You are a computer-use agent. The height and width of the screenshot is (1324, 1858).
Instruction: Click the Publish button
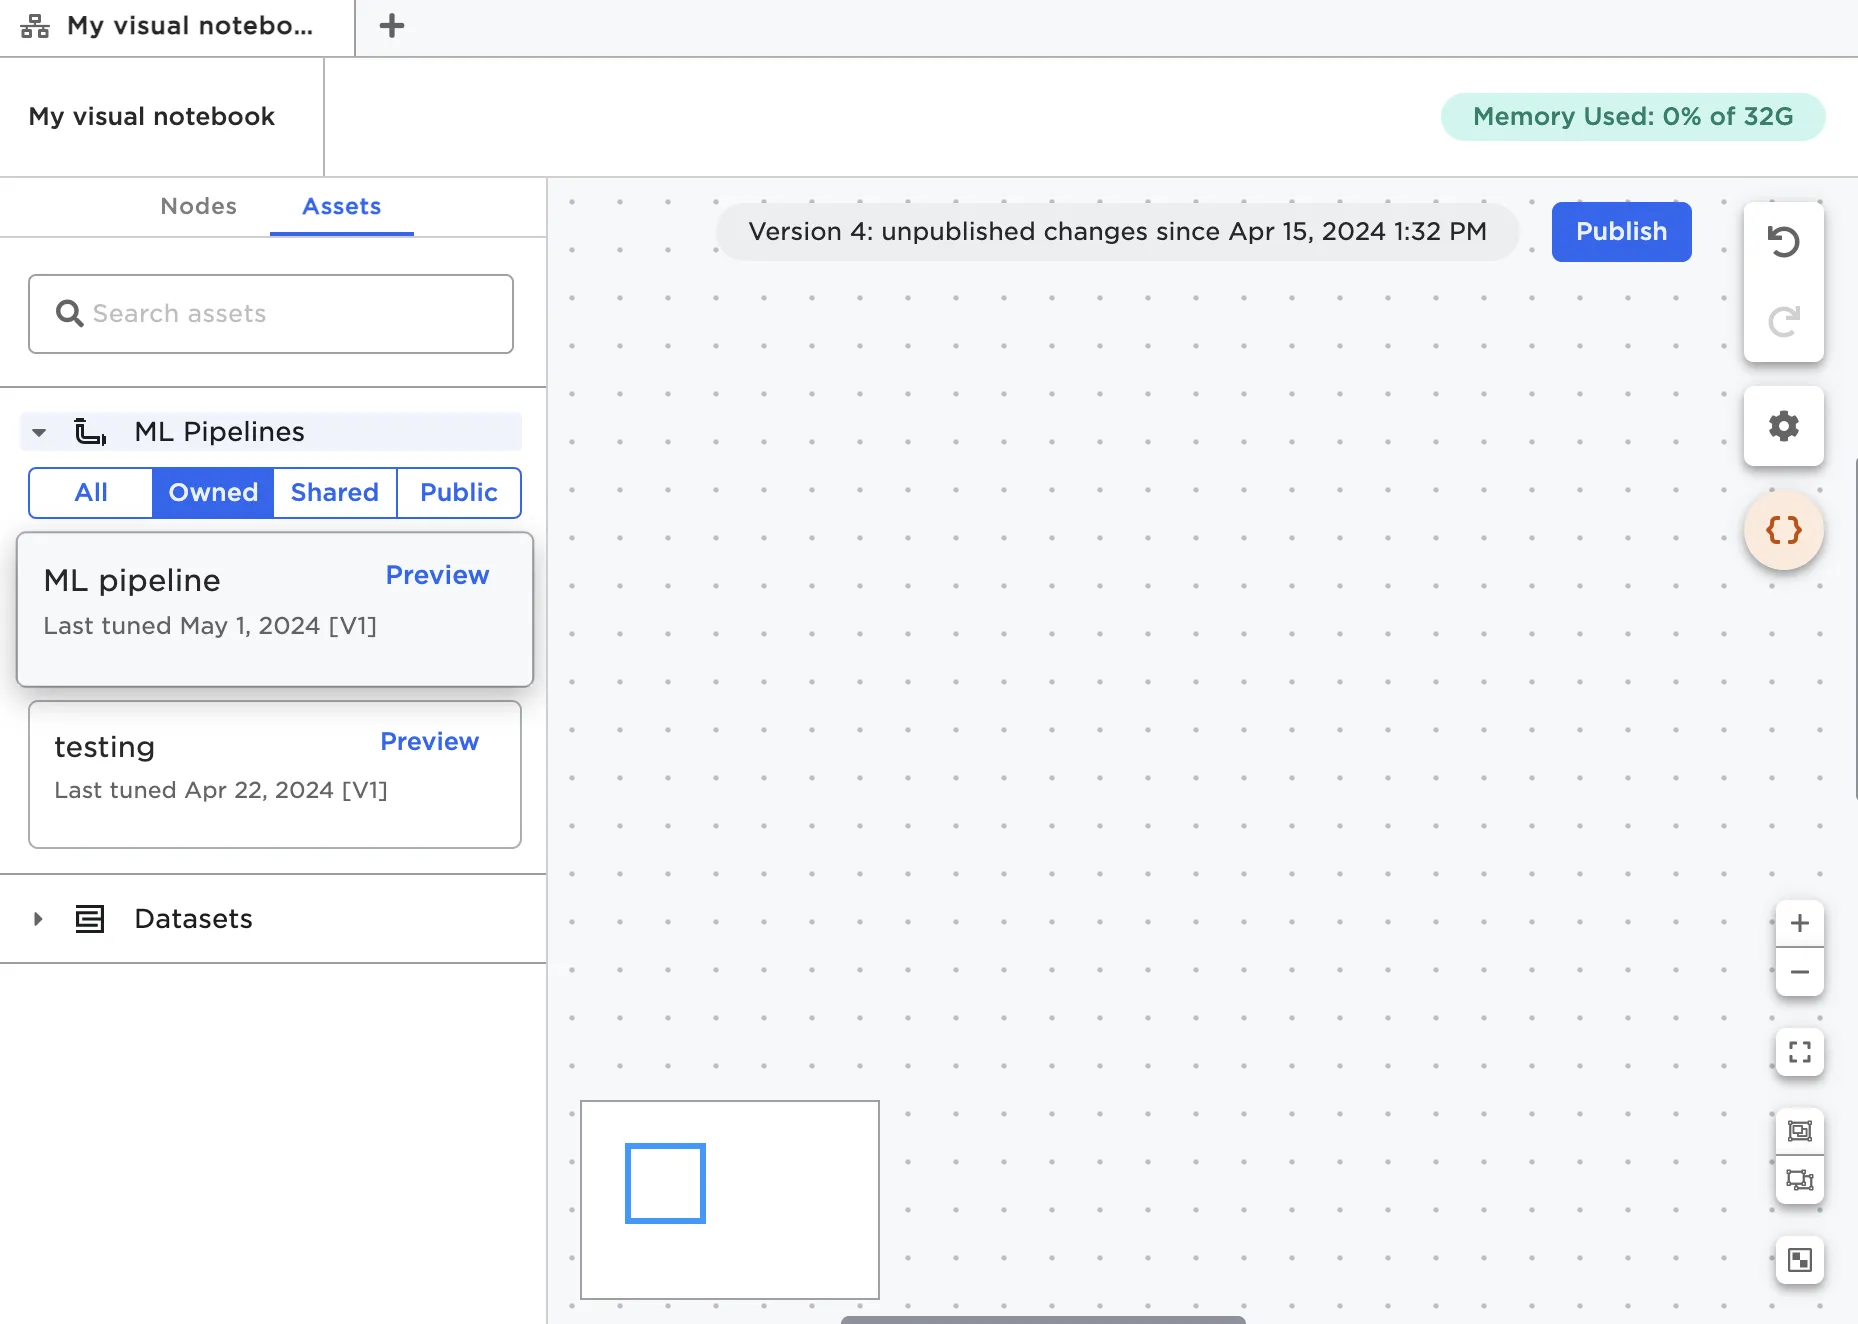(1621, 232)
